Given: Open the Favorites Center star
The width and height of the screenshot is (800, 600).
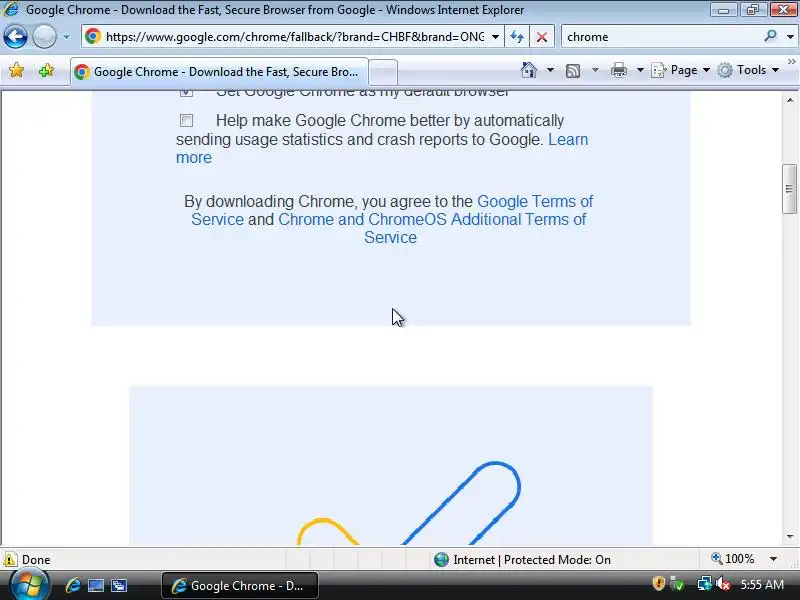Looking at the screenshot, I should [x=16, y=70].
